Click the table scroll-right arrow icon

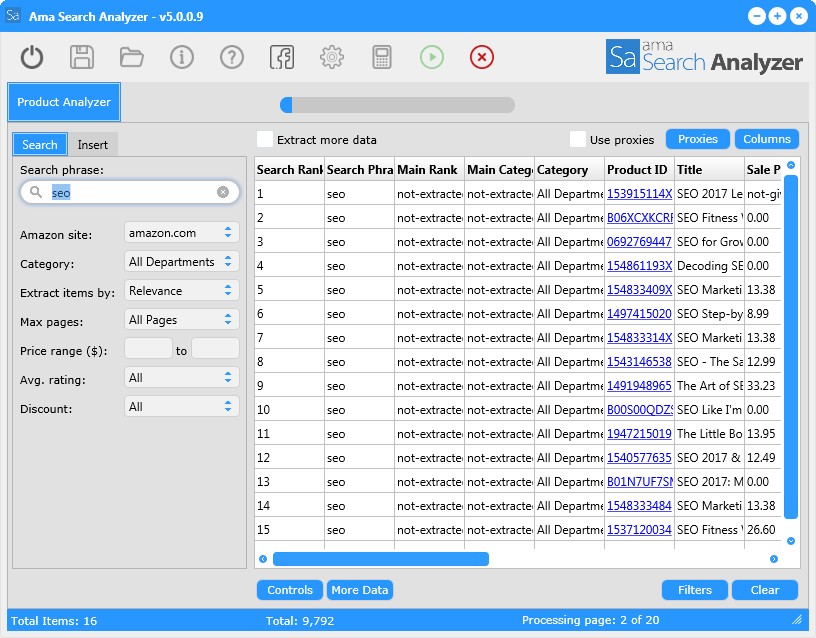774,559
